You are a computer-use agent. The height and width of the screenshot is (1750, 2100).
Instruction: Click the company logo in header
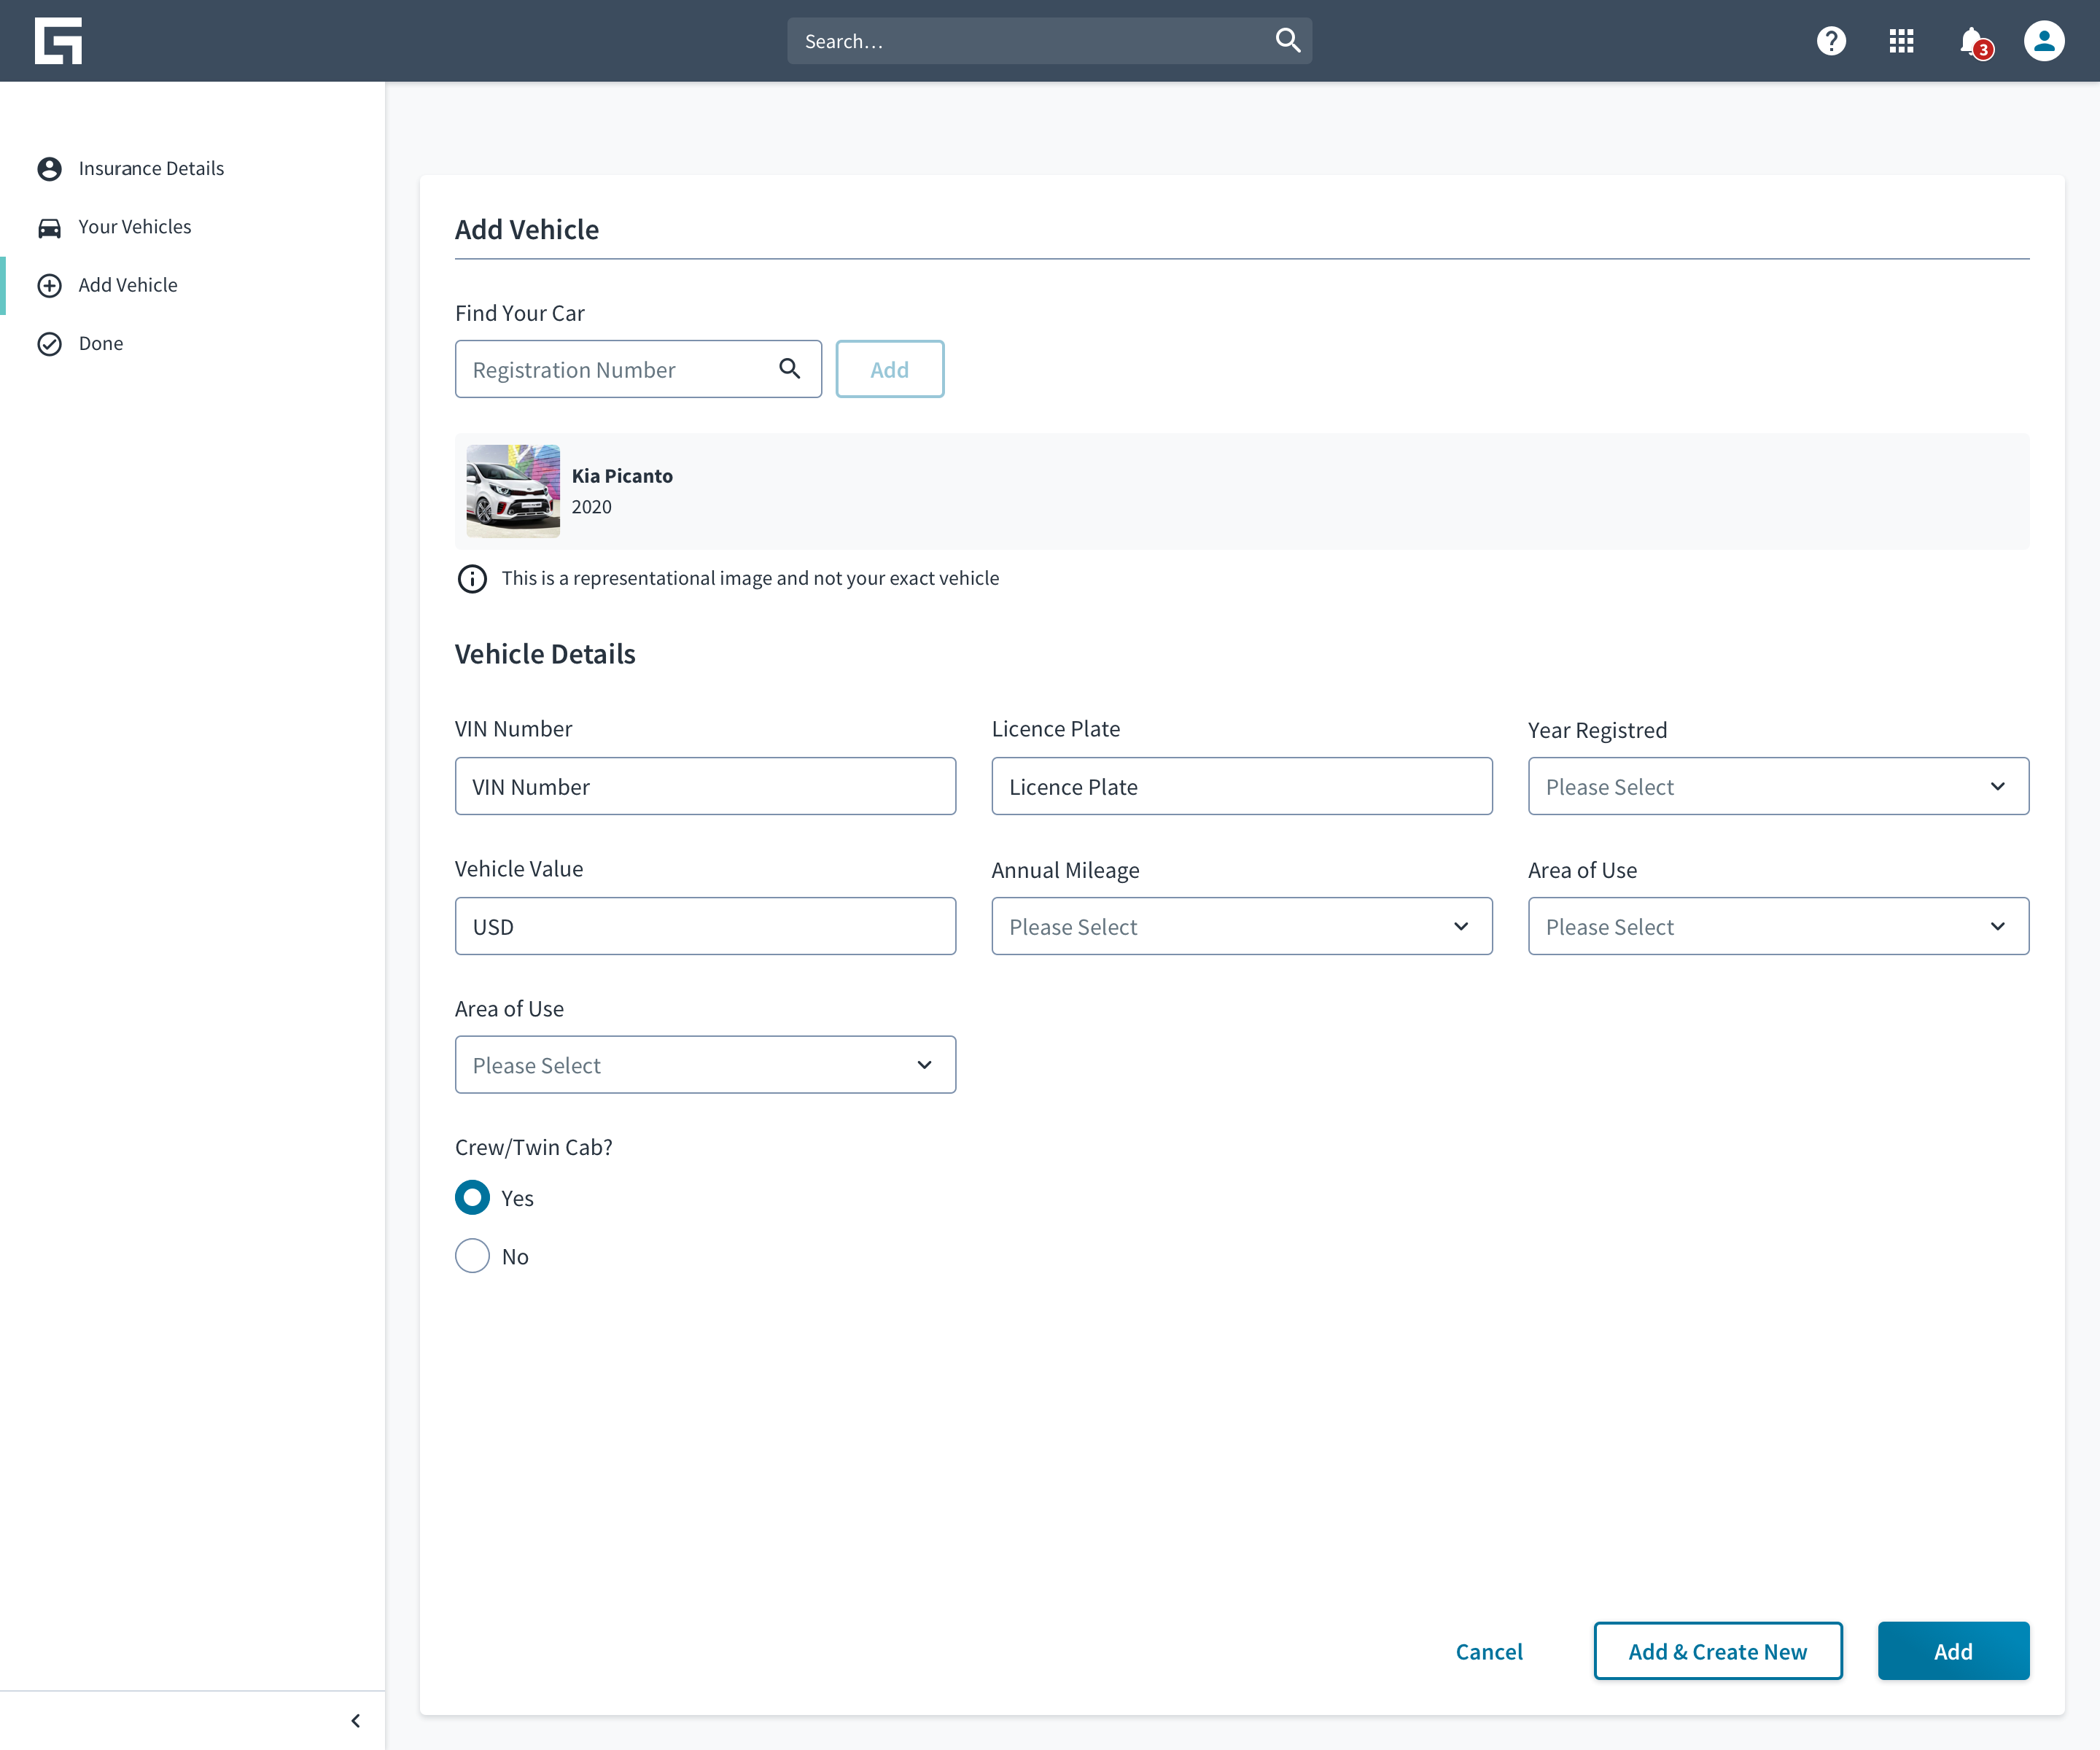pyautogui.click(x=58, y=41)
